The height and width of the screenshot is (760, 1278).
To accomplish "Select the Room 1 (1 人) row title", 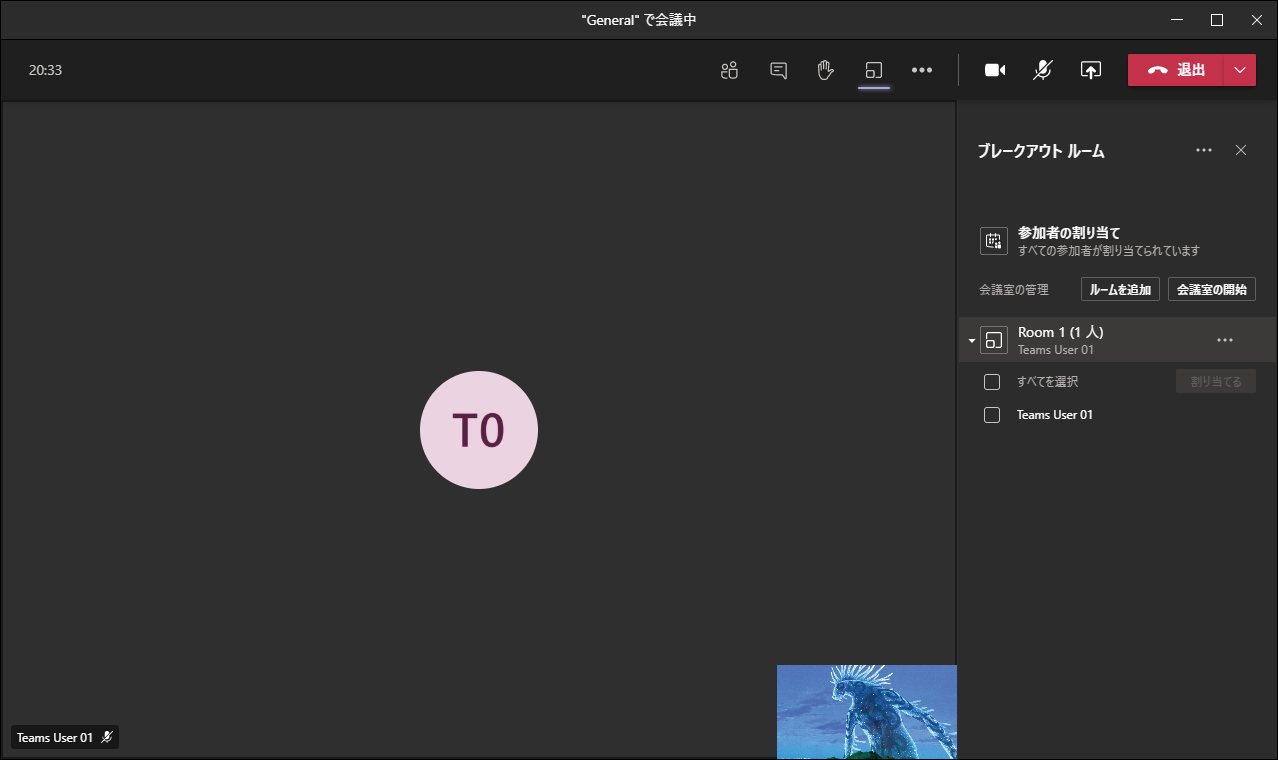I will (1061, 332).
